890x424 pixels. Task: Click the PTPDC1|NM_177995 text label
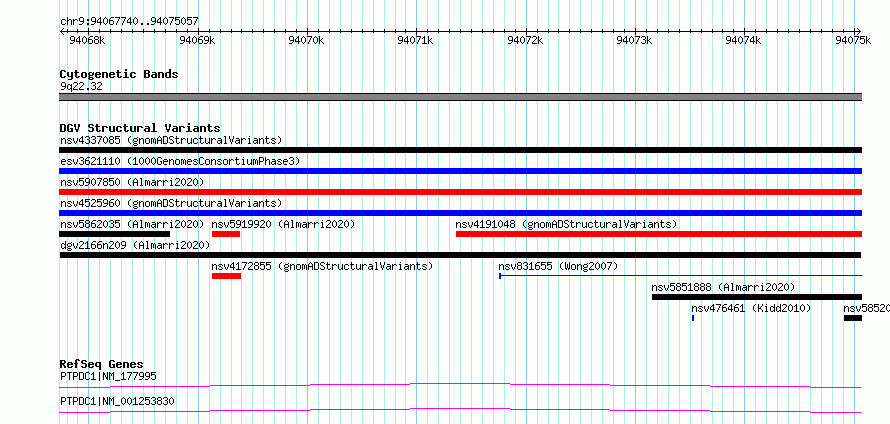click(108, 376)
